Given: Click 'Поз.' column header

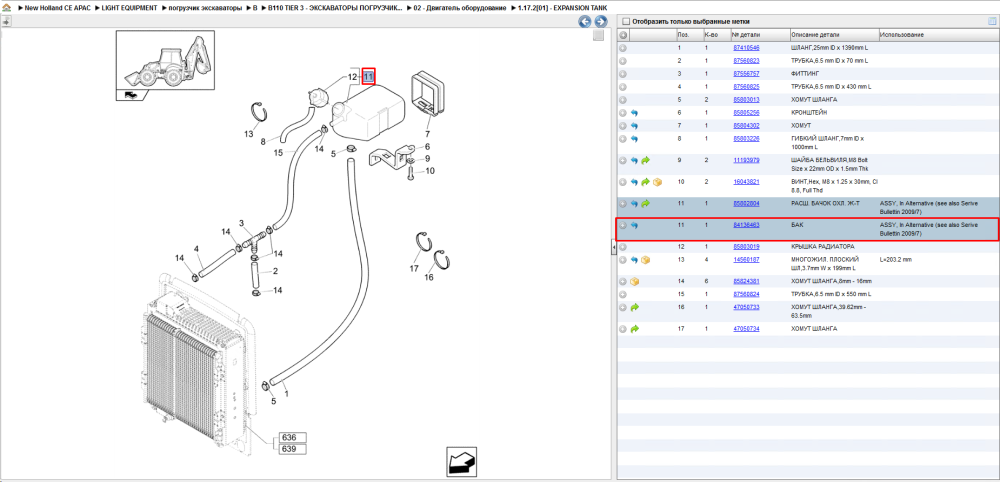Looking at the screenshot, I should (x=683, y=34).
